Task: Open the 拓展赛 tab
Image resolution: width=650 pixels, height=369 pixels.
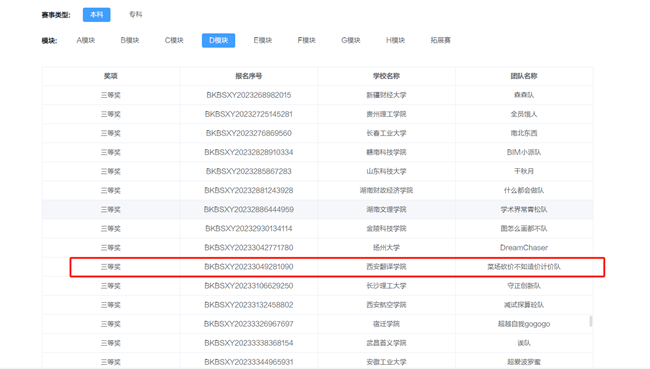Action: [441, 40]
